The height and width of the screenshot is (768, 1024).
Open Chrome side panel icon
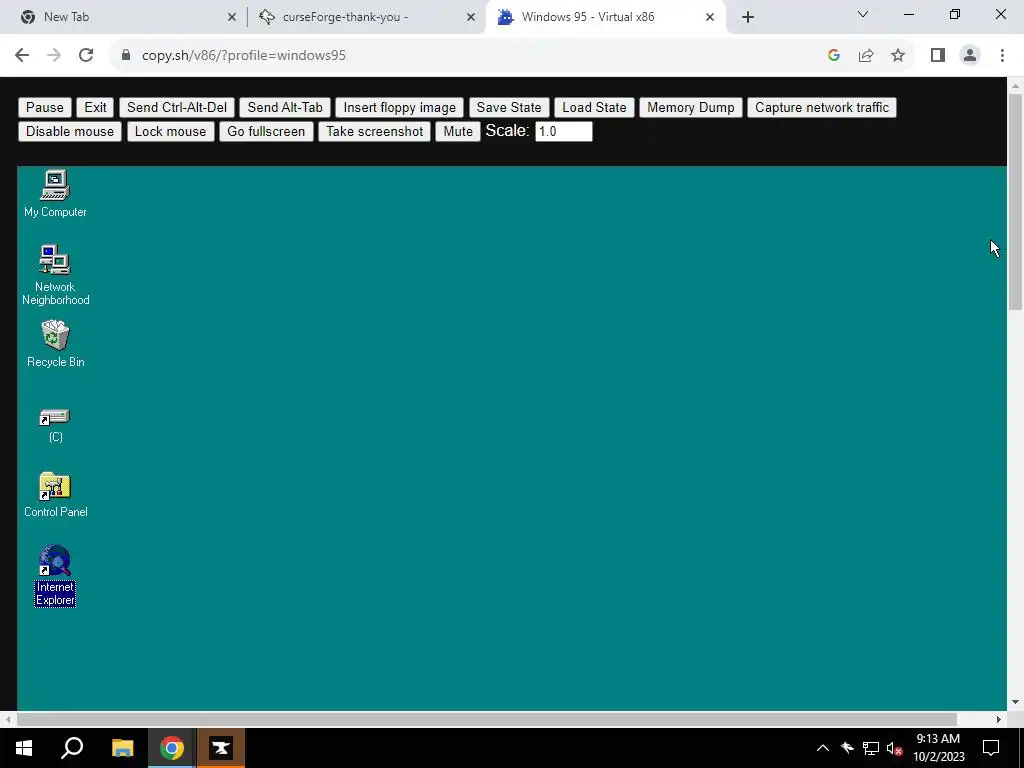[938, 56]
